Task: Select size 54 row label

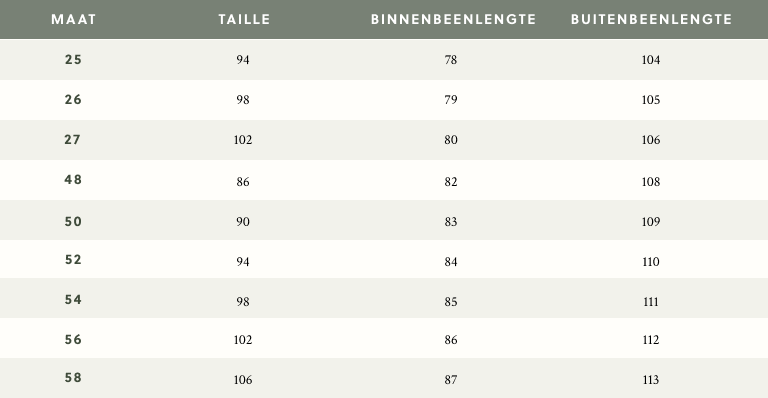Action: (73, 300)
